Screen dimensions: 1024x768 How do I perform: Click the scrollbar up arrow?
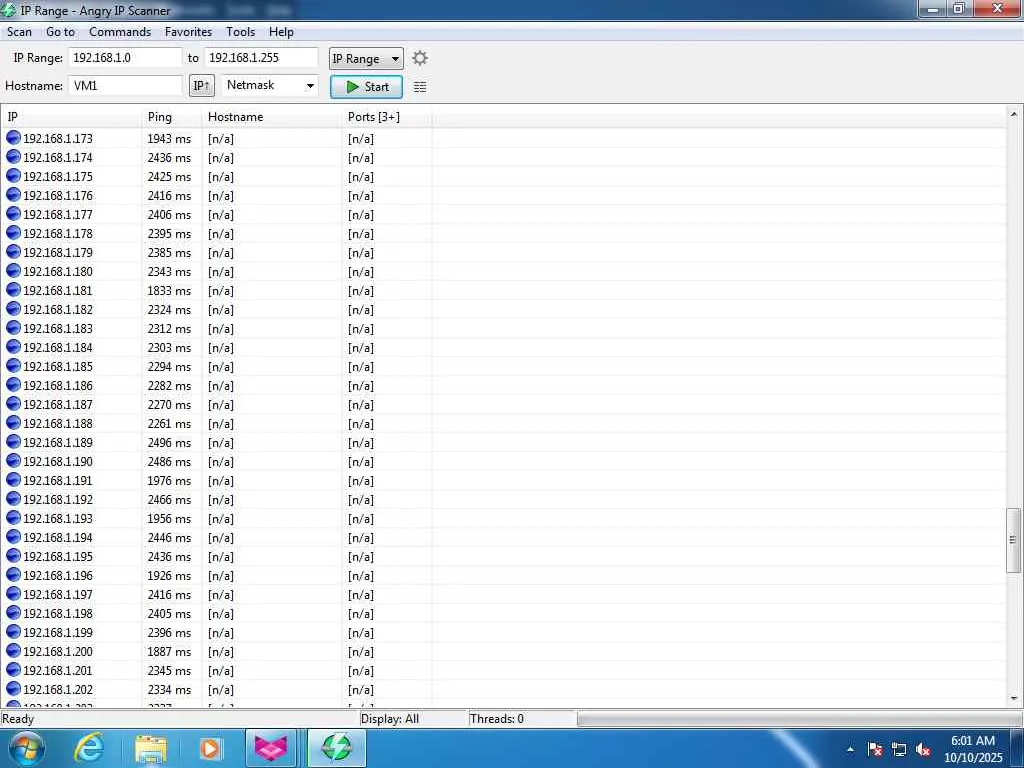point(1014,114)
